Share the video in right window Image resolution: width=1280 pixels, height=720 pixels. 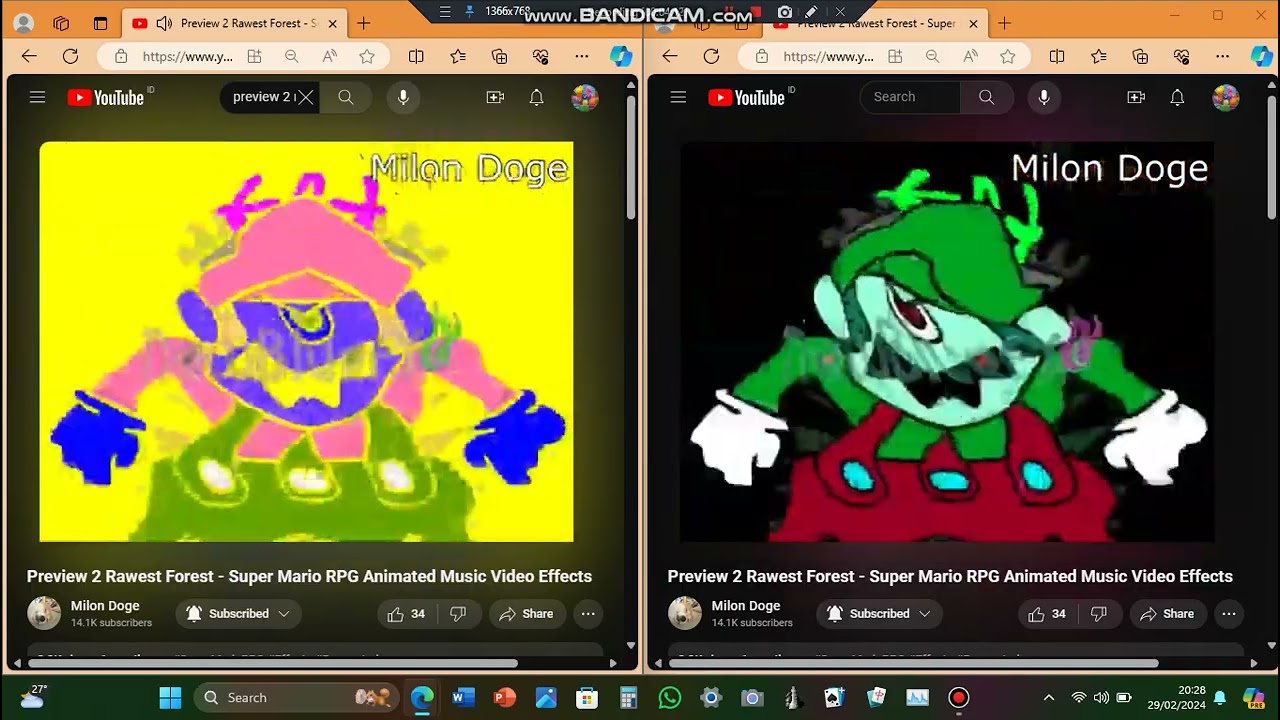(x=1167, y=614)
